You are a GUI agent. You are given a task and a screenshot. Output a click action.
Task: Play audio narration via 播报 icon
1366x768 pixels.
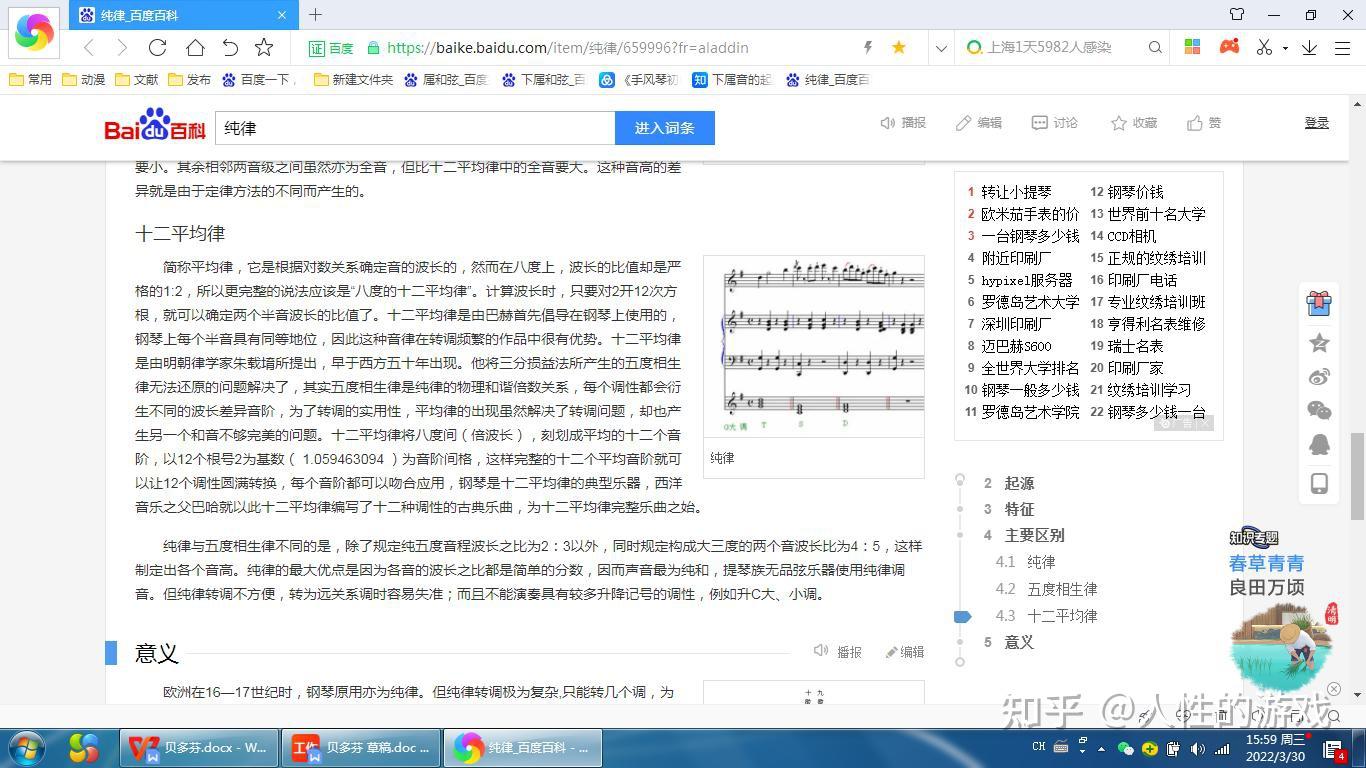pyautogui.click(x=901, y=122)
